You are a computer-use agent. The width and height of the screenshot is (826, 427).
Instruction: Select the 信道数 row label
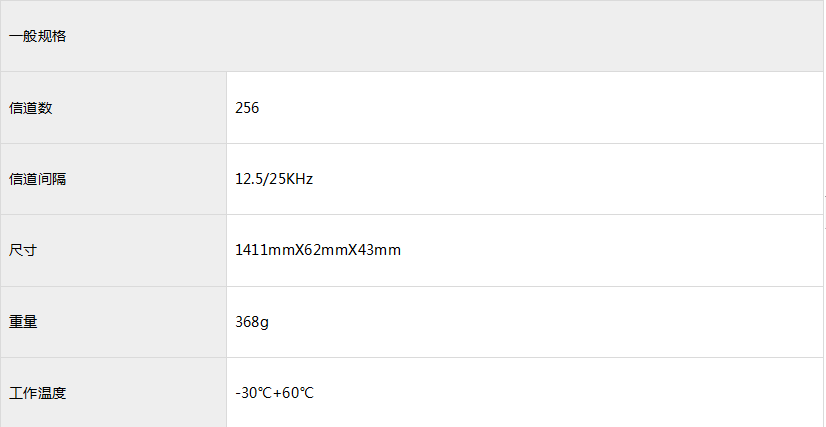point(31,108)
